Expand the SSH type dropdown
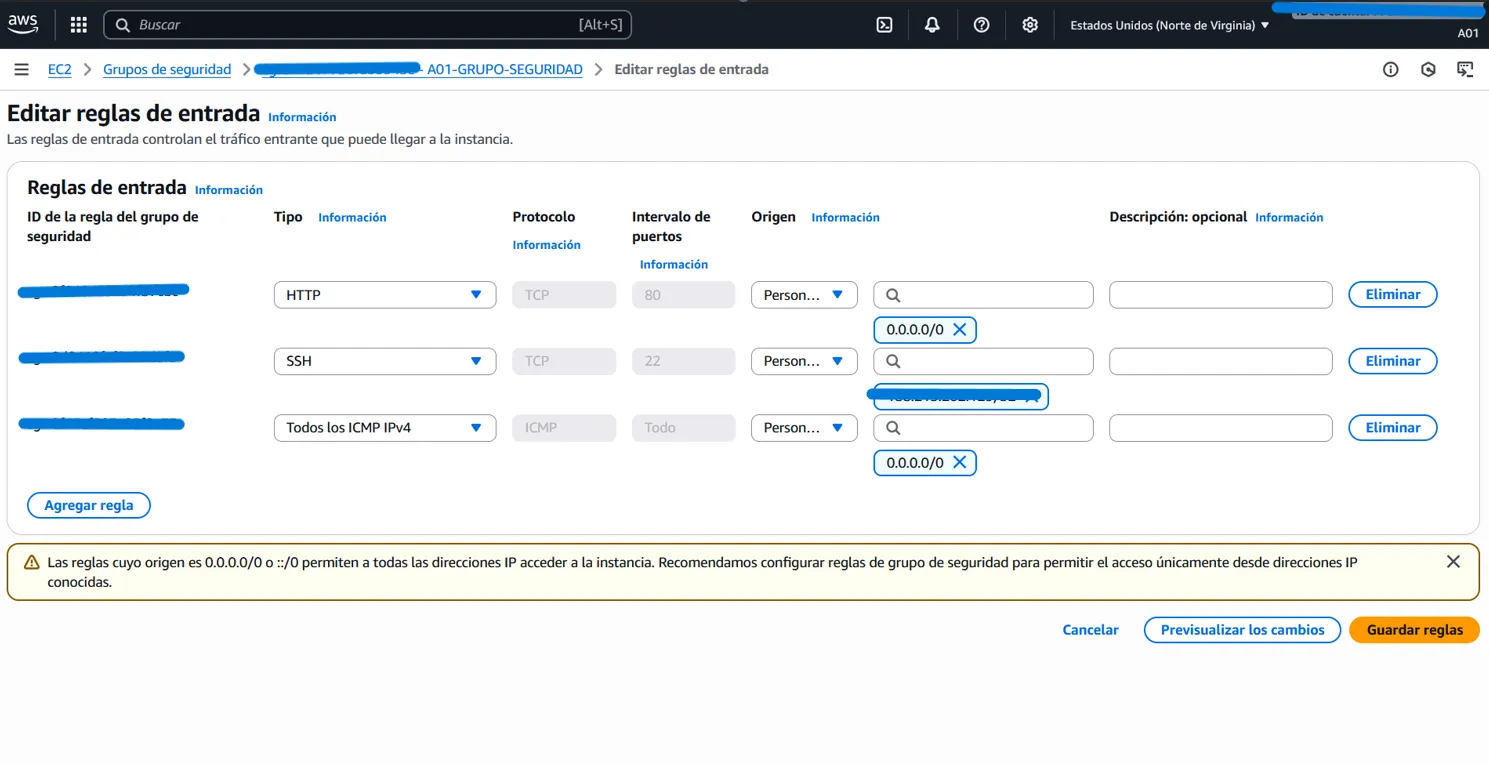 pyautogui.click(x=385, y=361)
